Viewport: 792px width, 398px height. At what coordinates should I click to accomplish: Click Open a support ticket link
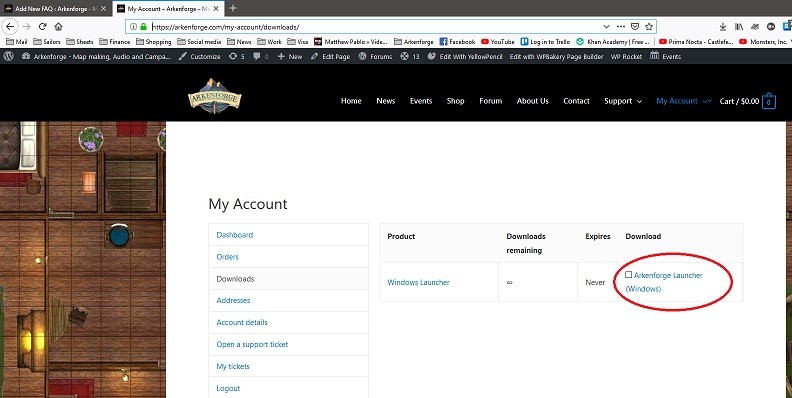click(252, 344)
